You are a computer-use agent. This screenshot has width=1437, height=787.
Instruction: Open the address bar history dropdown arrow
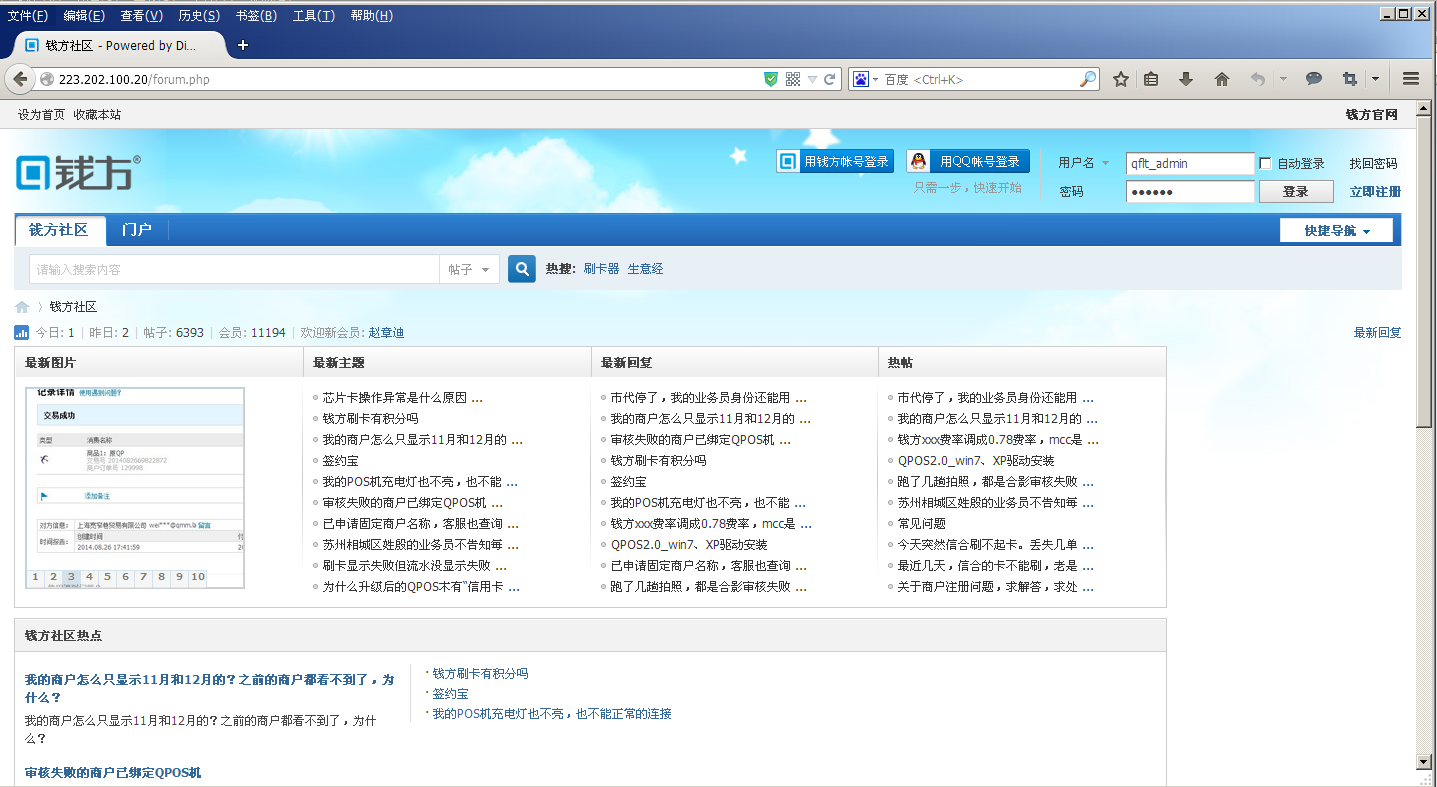click(812, 79)
